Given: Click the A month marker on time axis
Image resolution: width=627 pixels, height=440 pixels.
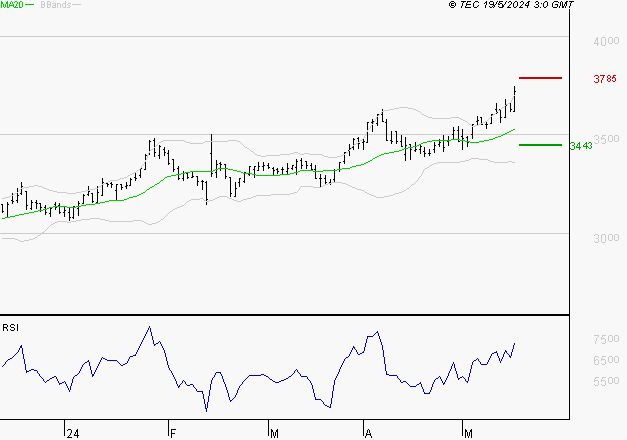Looking at the screenshot, I should tap(369, 434).
